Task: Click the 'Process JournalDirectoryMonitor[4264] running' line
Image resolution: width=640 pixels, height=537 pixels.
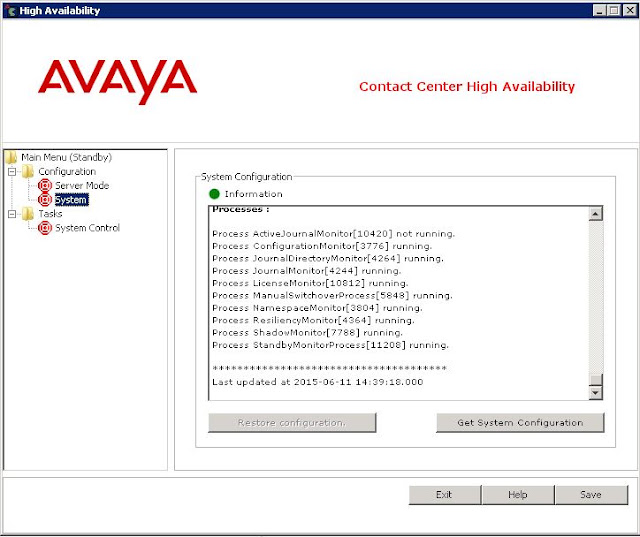Action: point(328,258)
